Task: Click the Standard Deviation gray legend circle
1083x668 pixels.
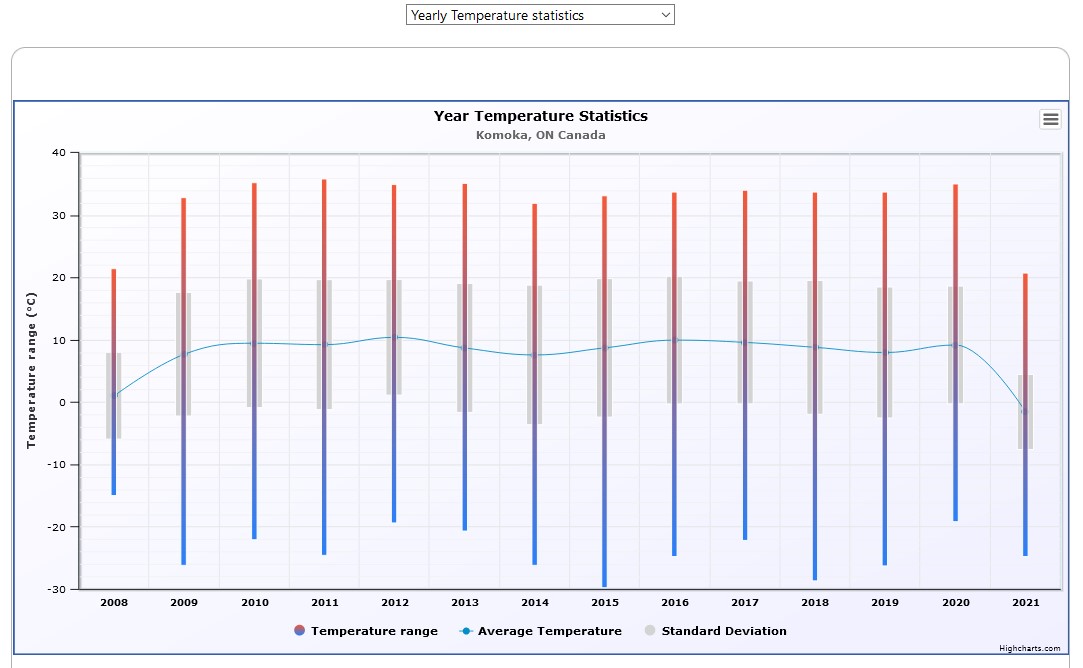Action: [650, 631]
